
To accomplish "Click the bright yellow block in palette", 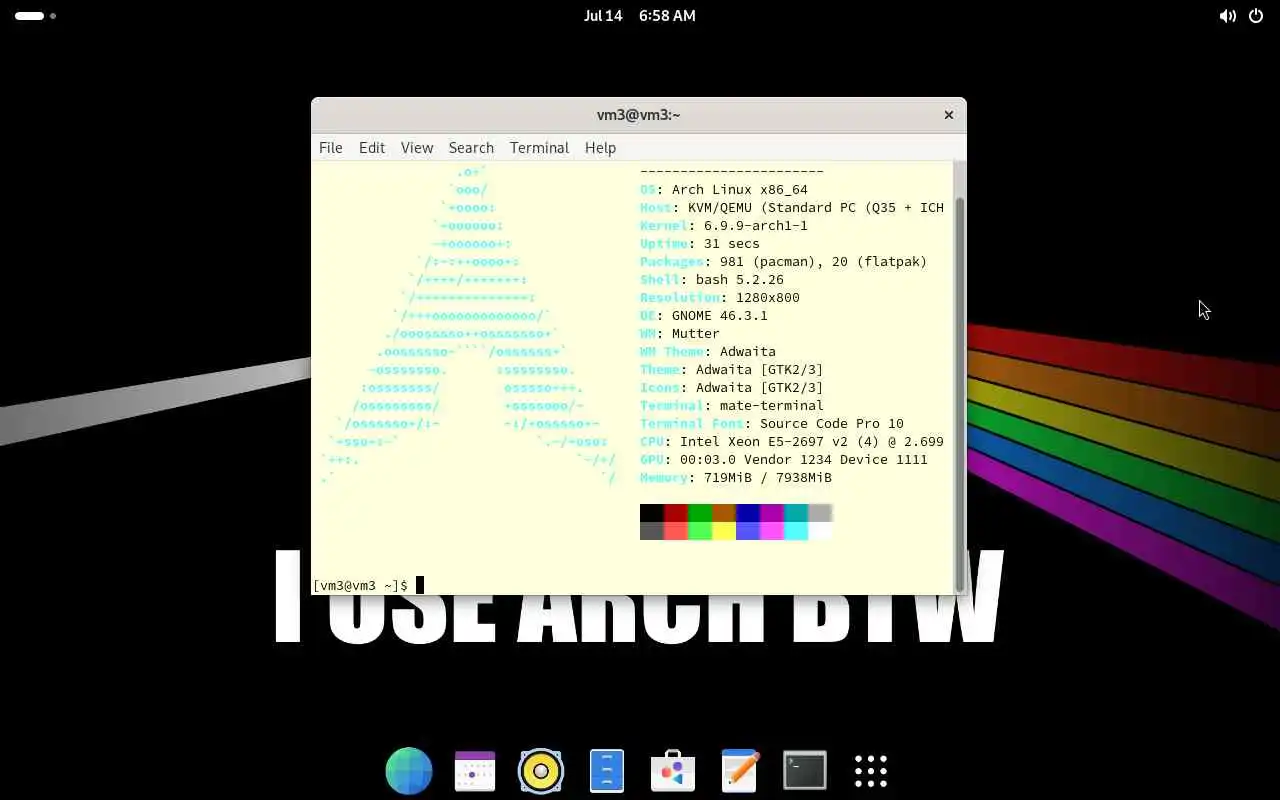I will point(724,531).
